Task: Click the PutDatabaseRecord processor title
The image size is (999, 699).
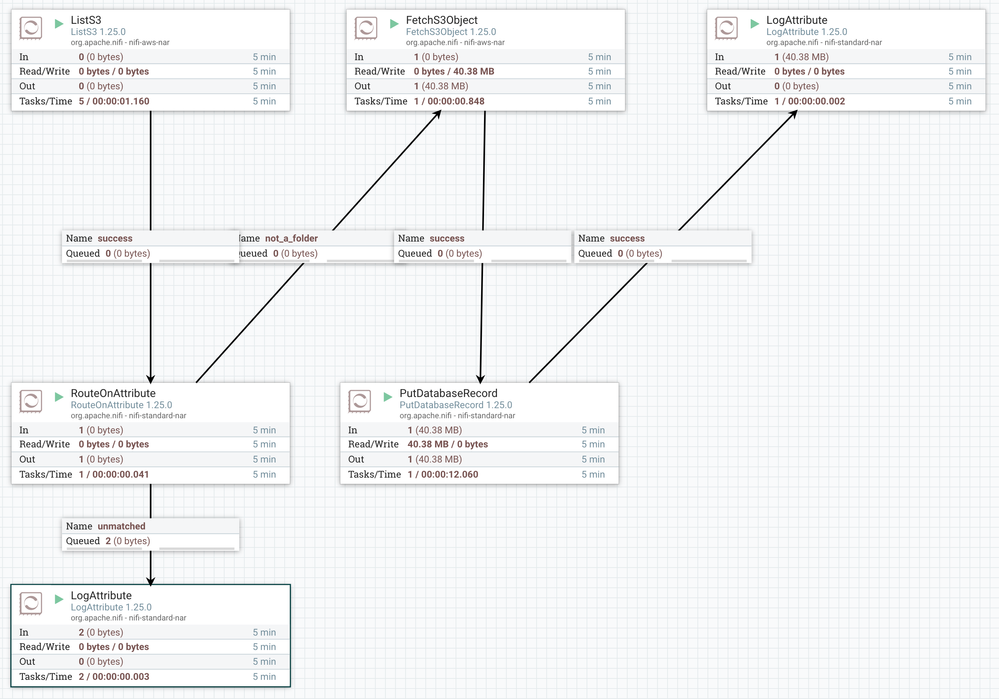Action: pyautogui.click(x=449, y=393)
